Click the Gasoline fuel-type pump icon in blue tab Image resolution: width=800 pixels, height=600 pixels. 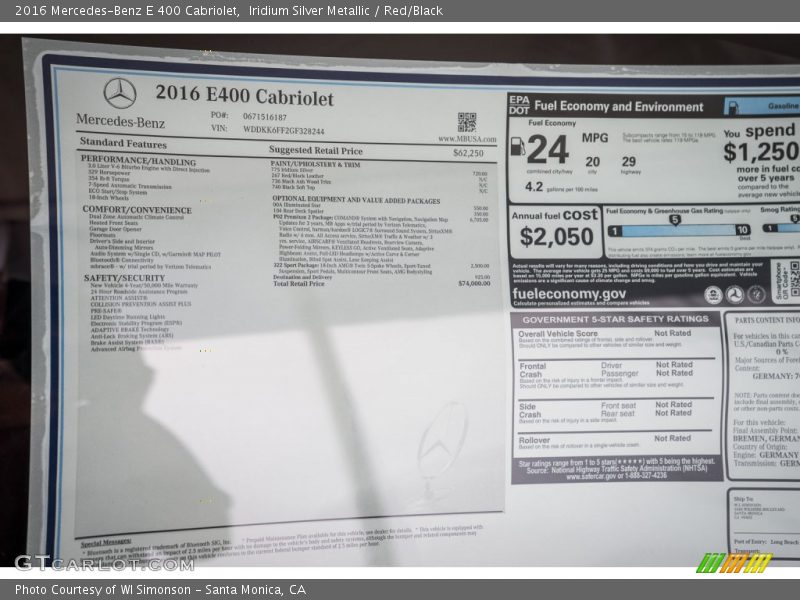pos(733,107)
